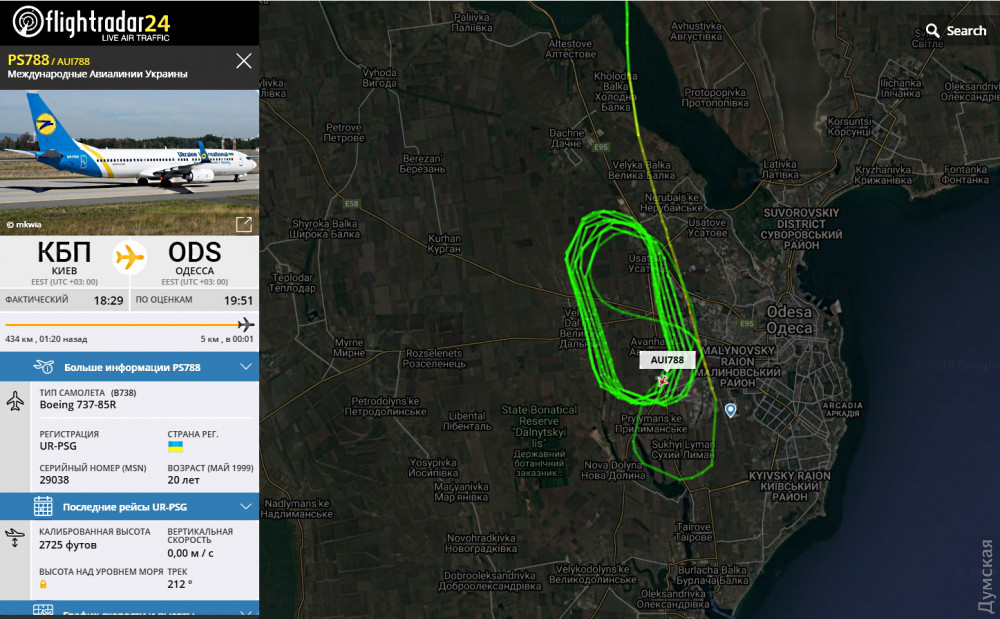The width and height of the screenshot is (1000, 619).
Task: Click the ODS Odesa arrival airport
Action: point(195,262)
